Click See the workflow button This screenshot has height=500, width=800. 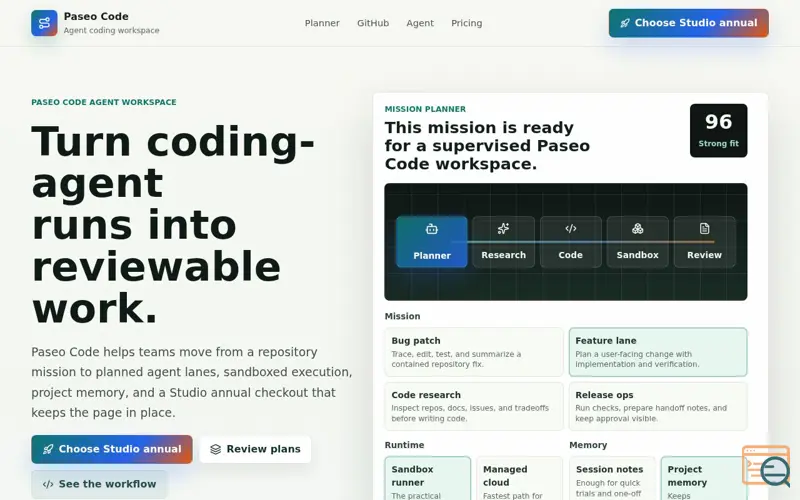click(99, 484)
